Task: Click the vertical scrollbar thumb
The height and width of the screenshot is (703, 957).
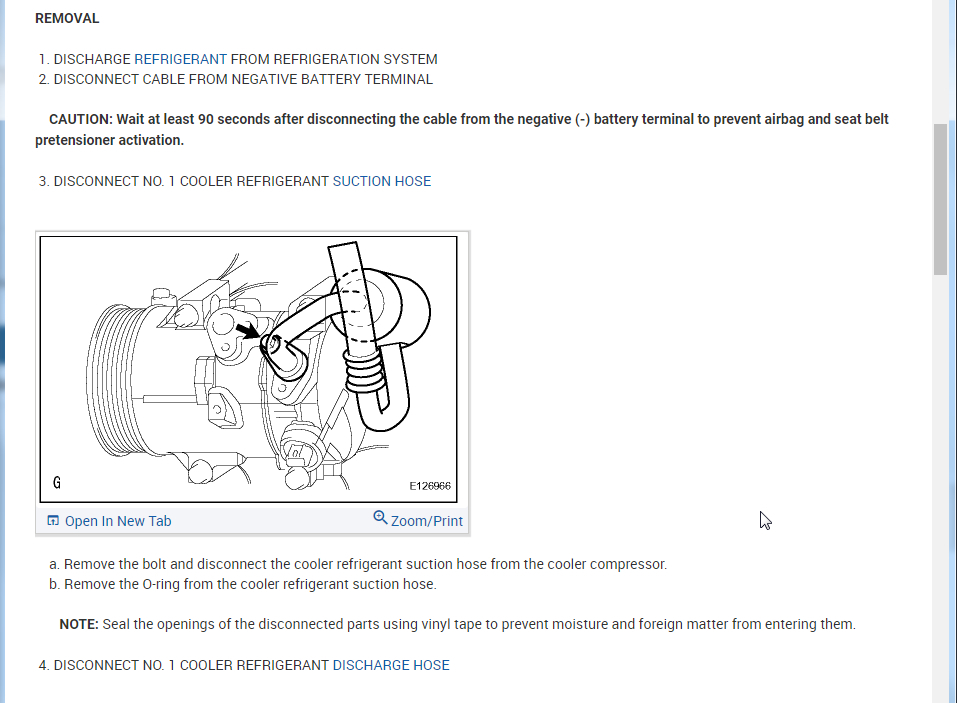Action: [x=940, y=199]
